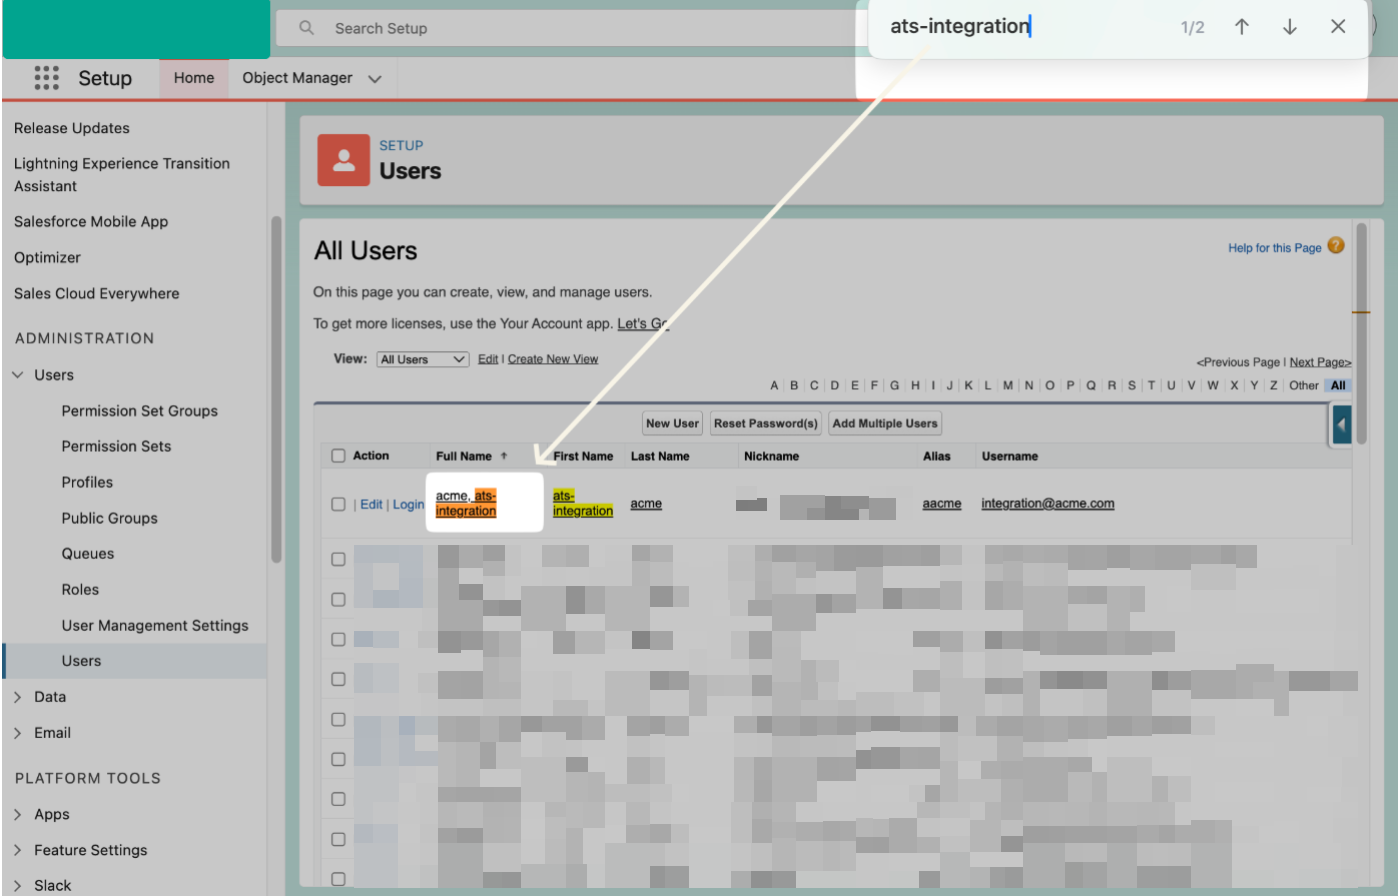Open the Object Manager tab dropdown chevron
The image size is (1398, 896).
(x=375, y=79)
